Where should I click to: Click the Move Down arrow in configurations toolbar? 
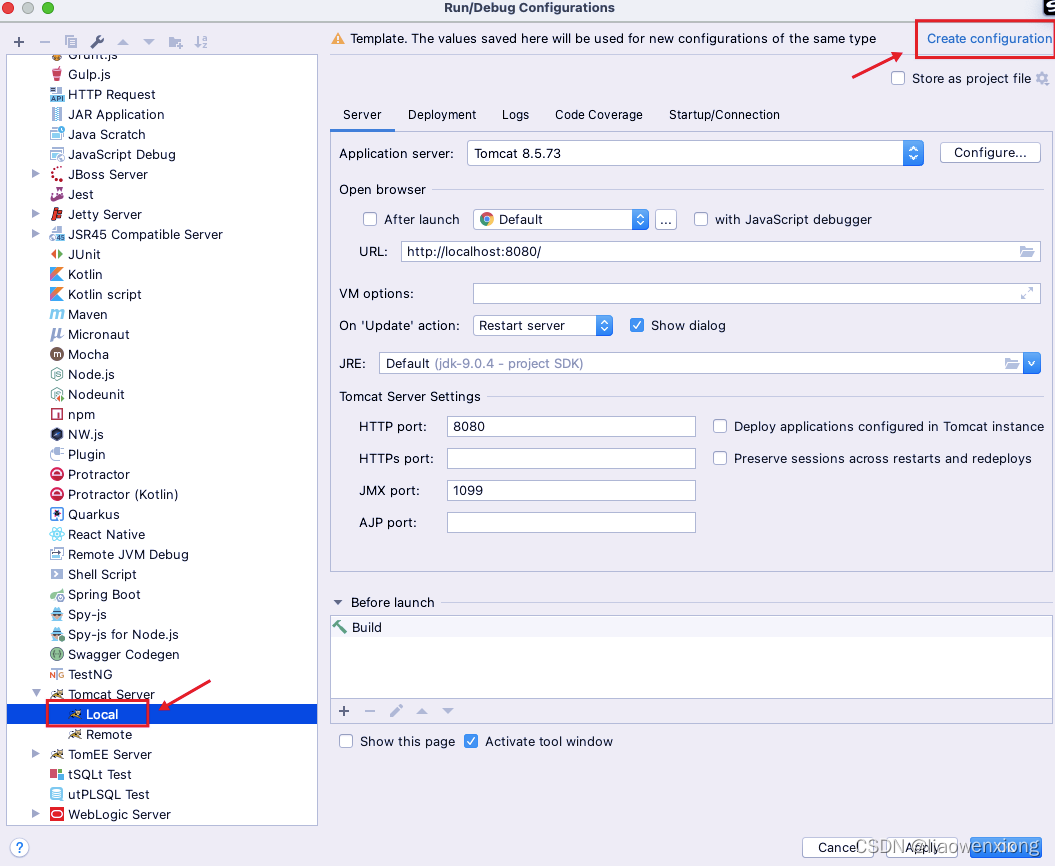pyautogui.click(x=149, y=42)
